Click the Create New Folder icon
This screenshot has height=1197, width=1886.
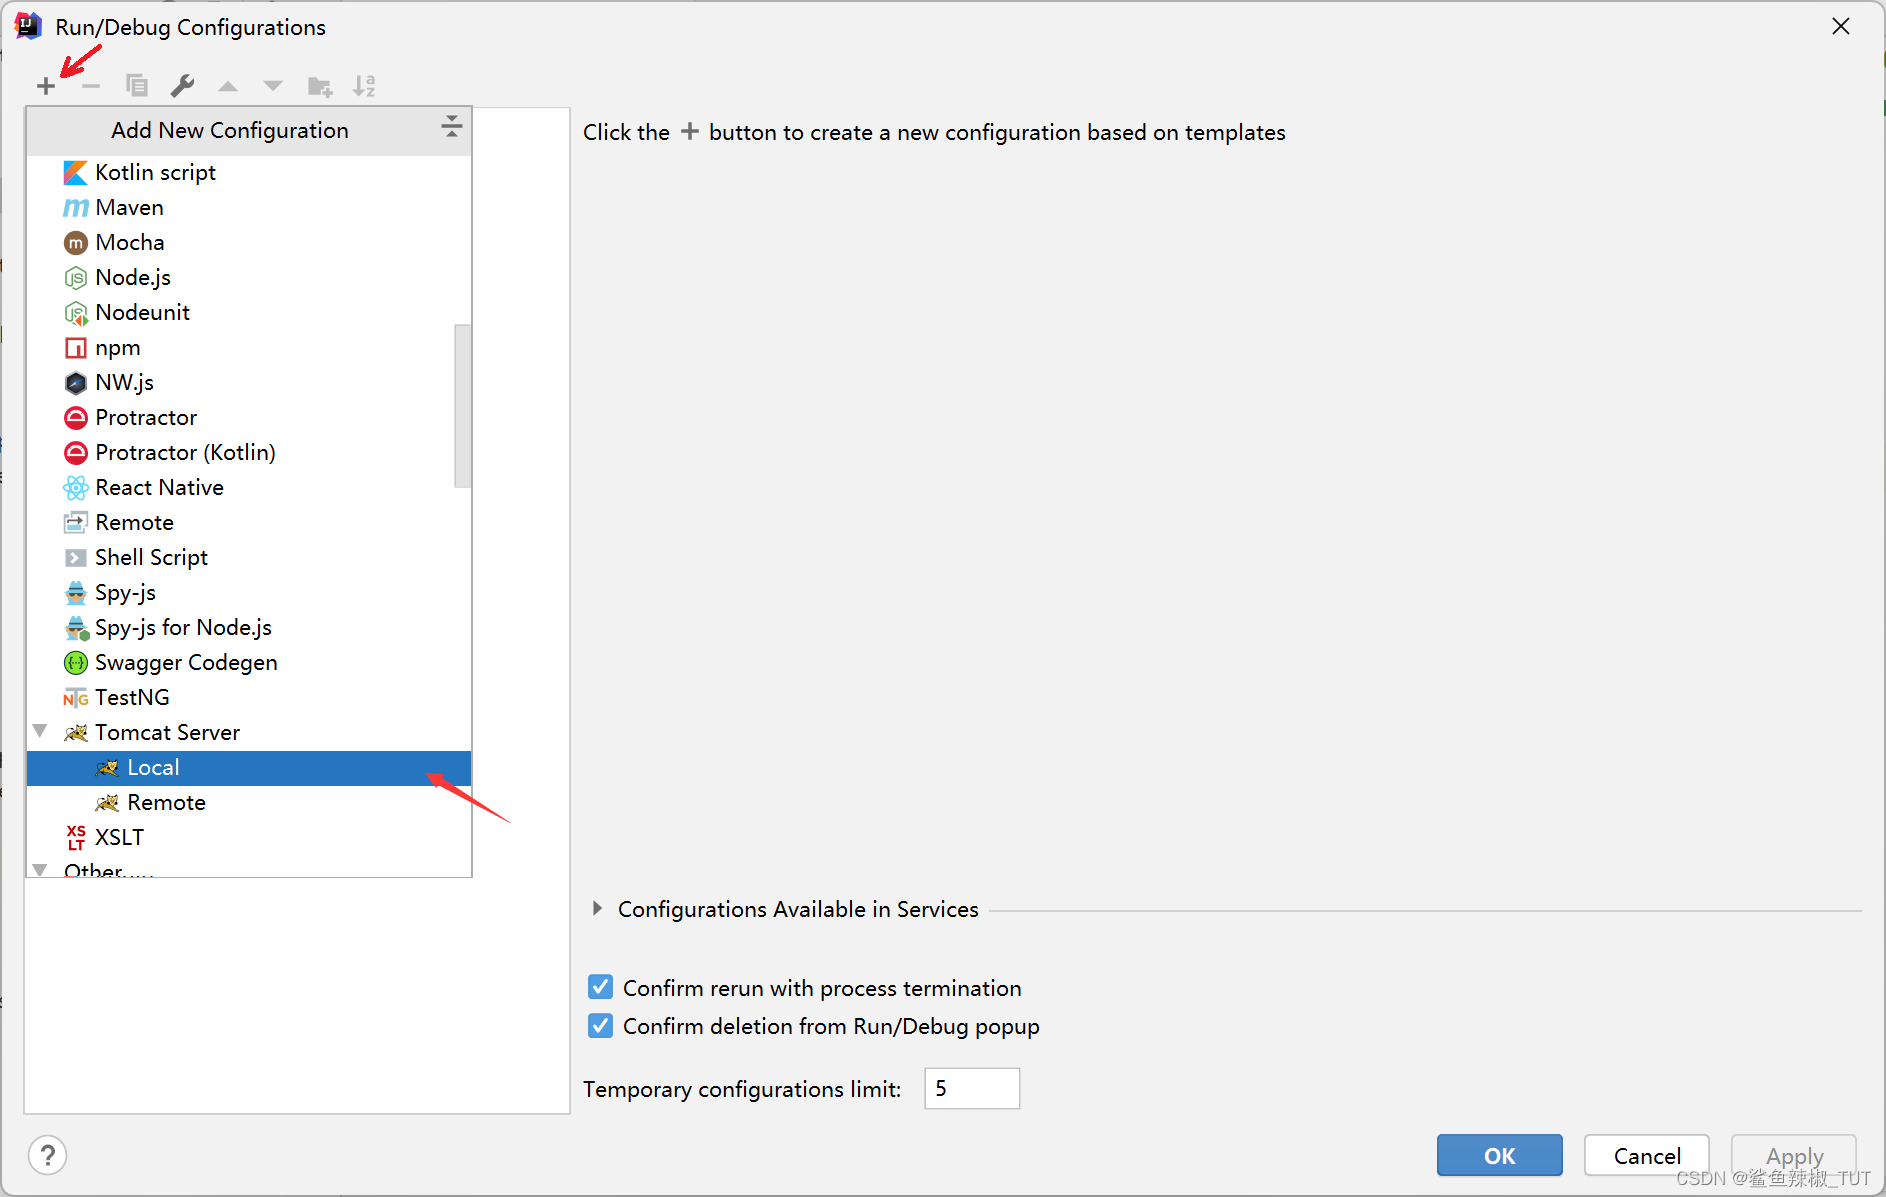click(320, 86)
